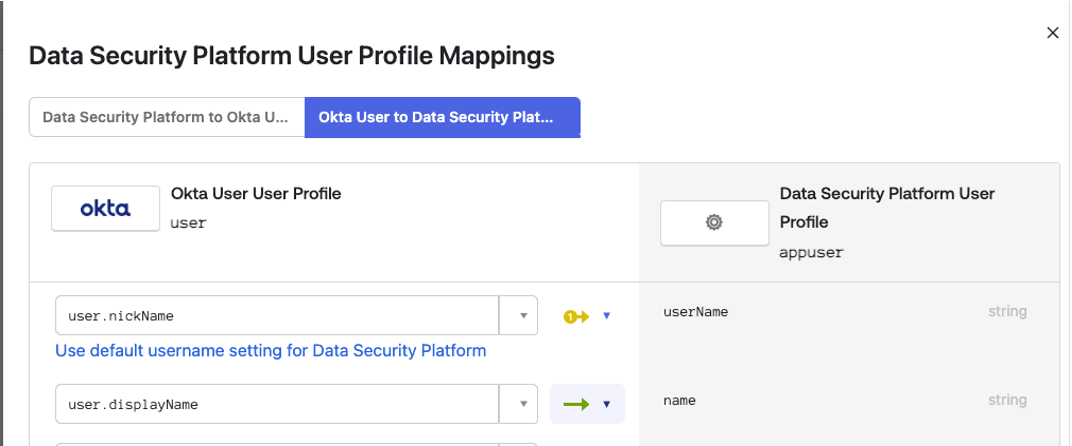The image size is (1072, 446).
Task: Click the yellow apply-on-create arrow icon
Action: 576,317
